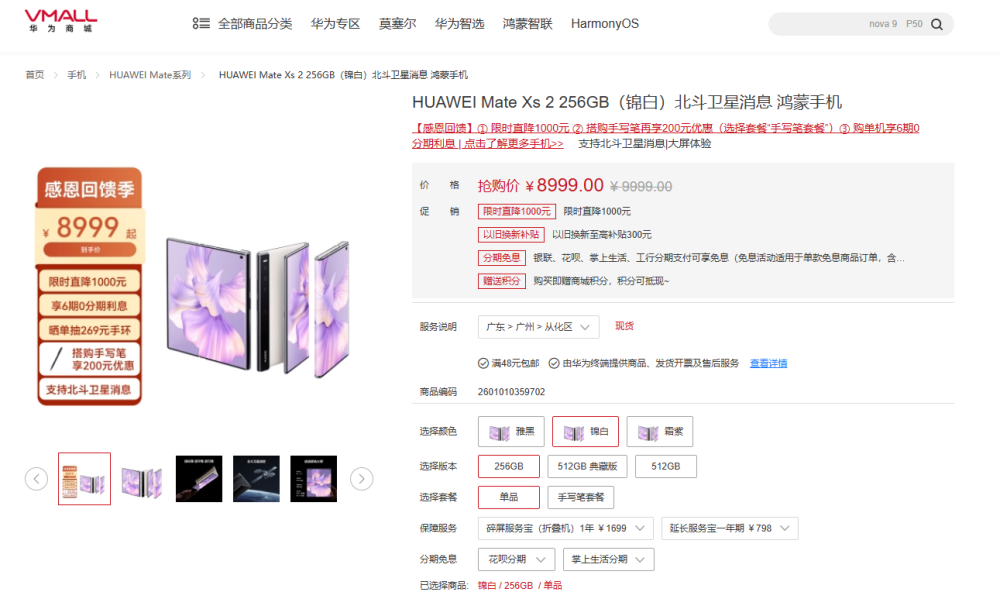Viewport: 1000px width, 592px height.
Task: Select the satellite image thumbnail
Action: [x=256, y=478]
